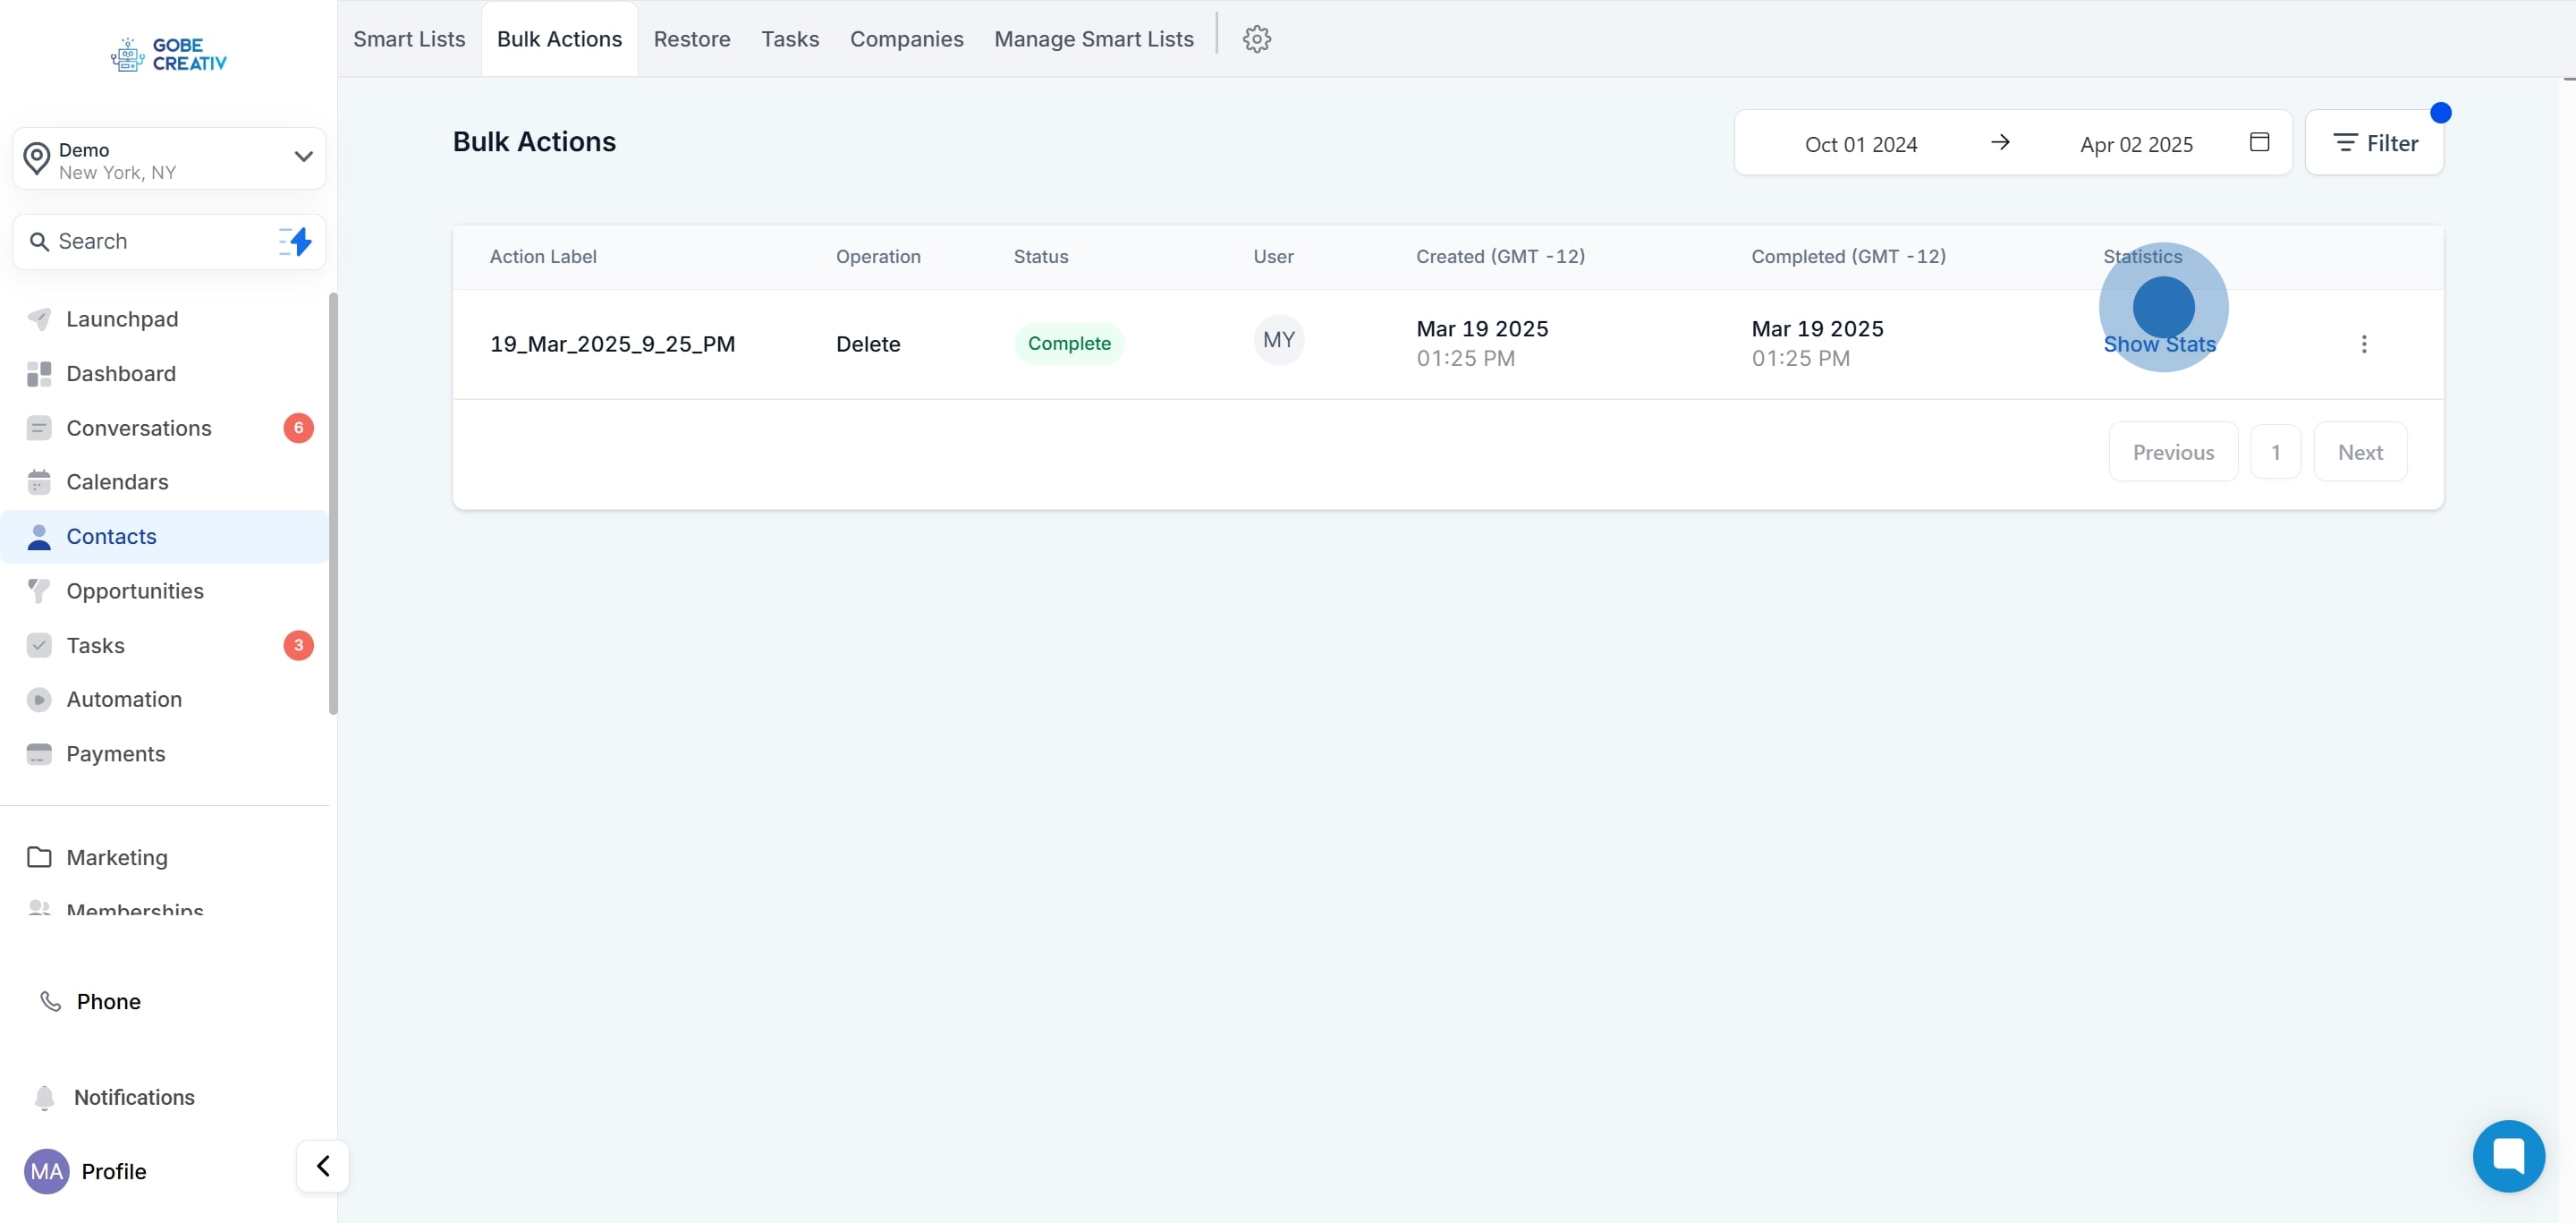
Task: Click the quick actions lightning icon
Action: click(x=296, y=241)
